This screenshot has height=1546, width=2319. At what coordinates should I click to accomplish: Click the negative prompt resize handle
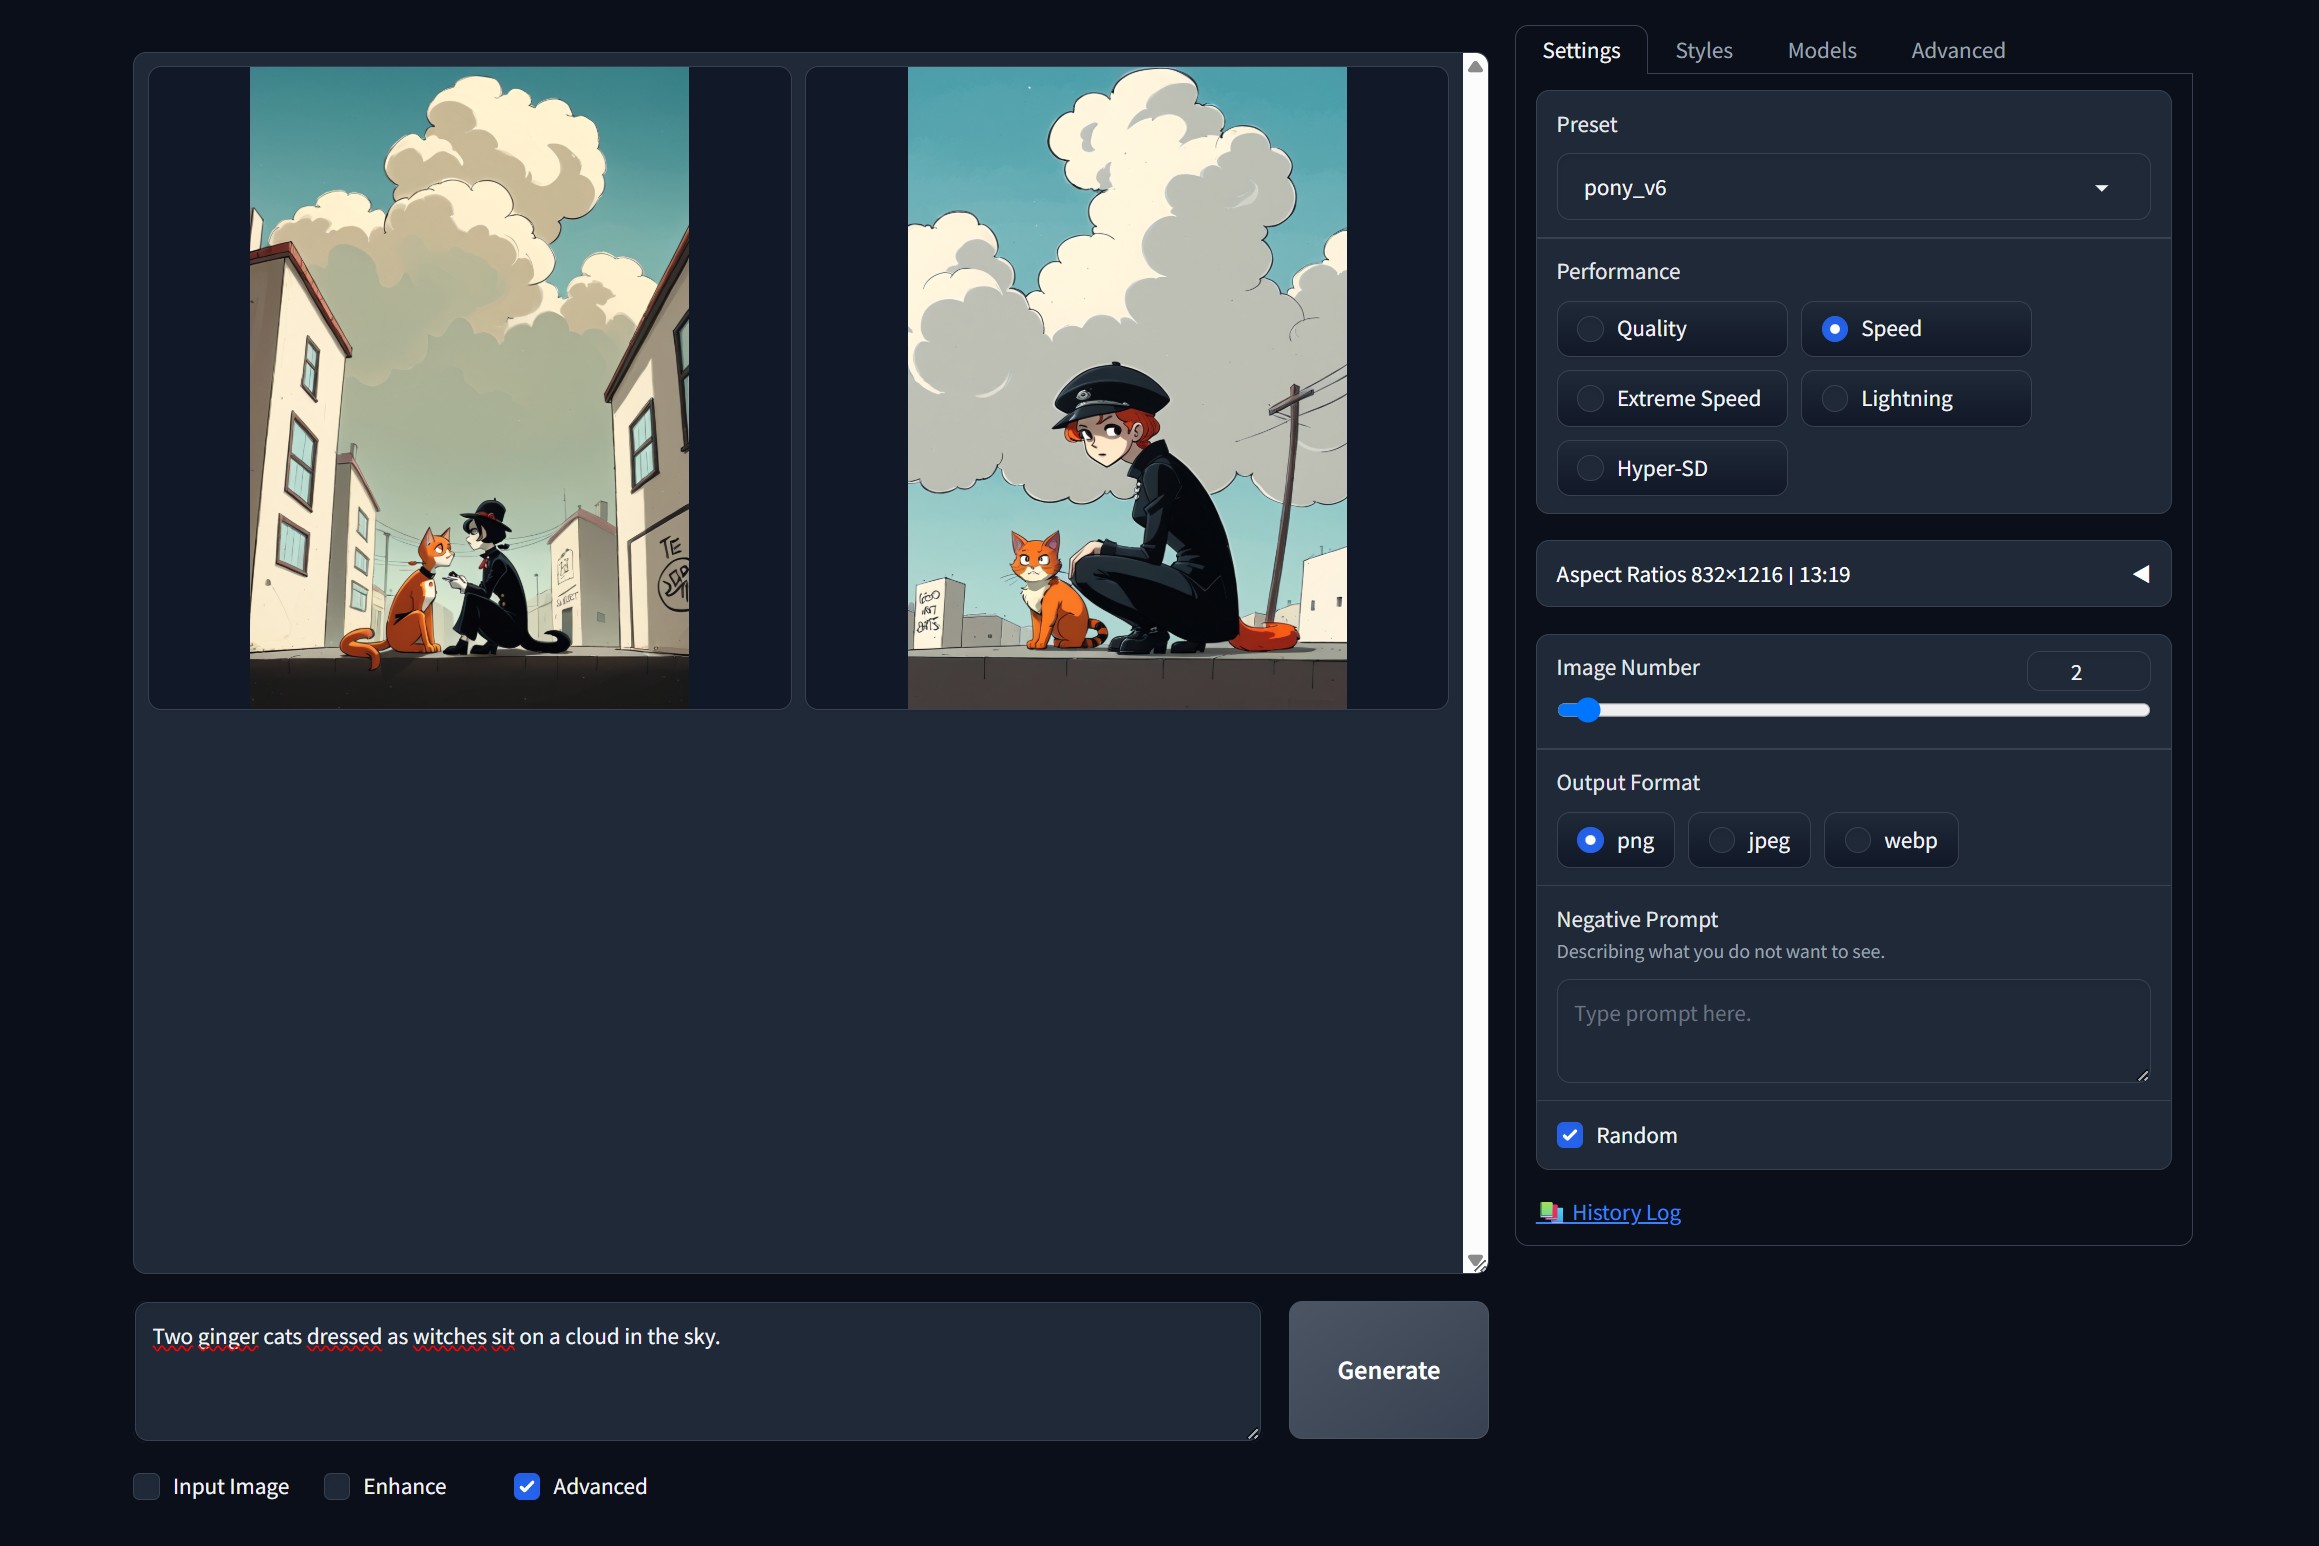2142,1075
